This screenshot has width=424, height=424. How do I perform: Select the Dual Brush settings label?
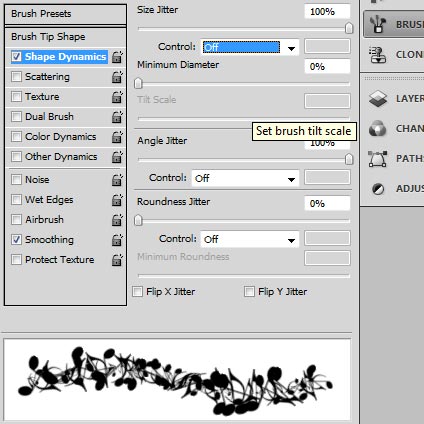tap(49, 117)
